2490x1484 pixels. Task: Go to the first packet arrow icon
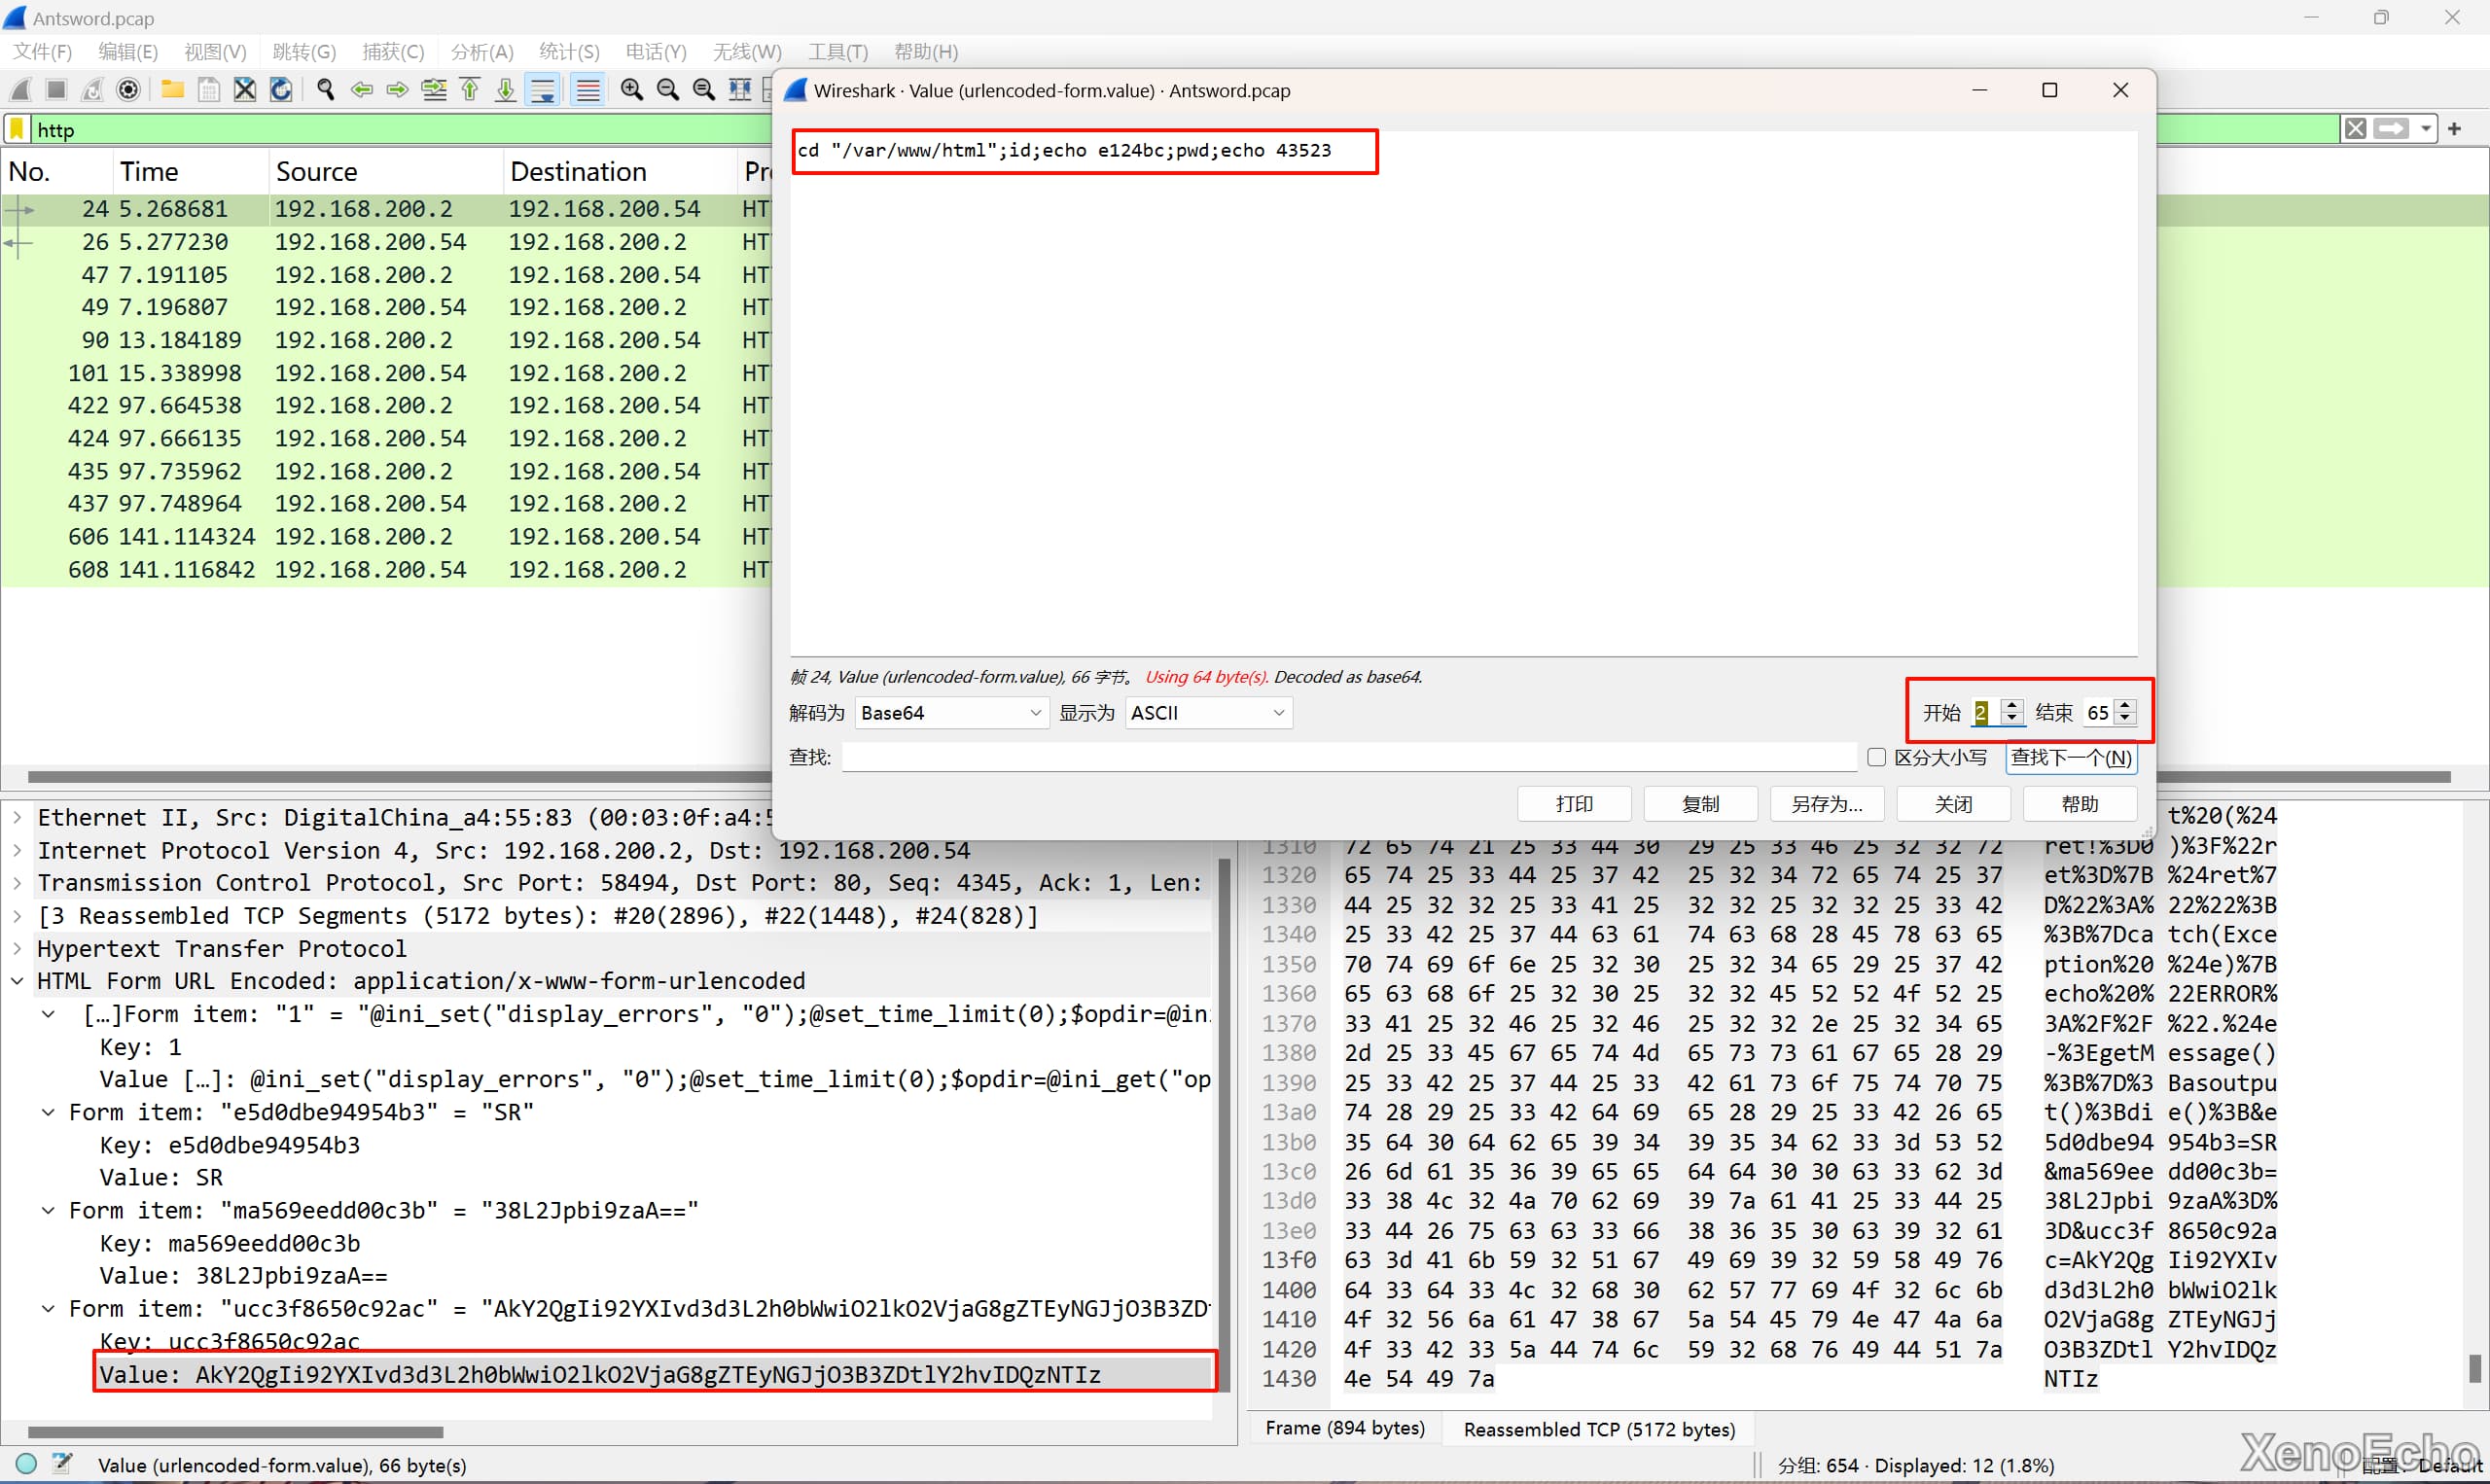click(x=469, y=90)
